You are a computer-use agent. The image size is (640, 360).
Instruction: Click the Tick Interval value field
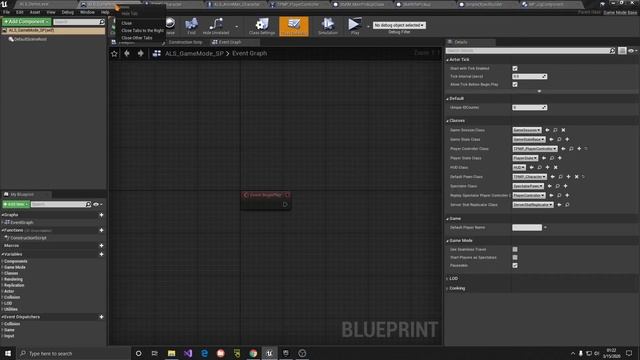[529, 76]
